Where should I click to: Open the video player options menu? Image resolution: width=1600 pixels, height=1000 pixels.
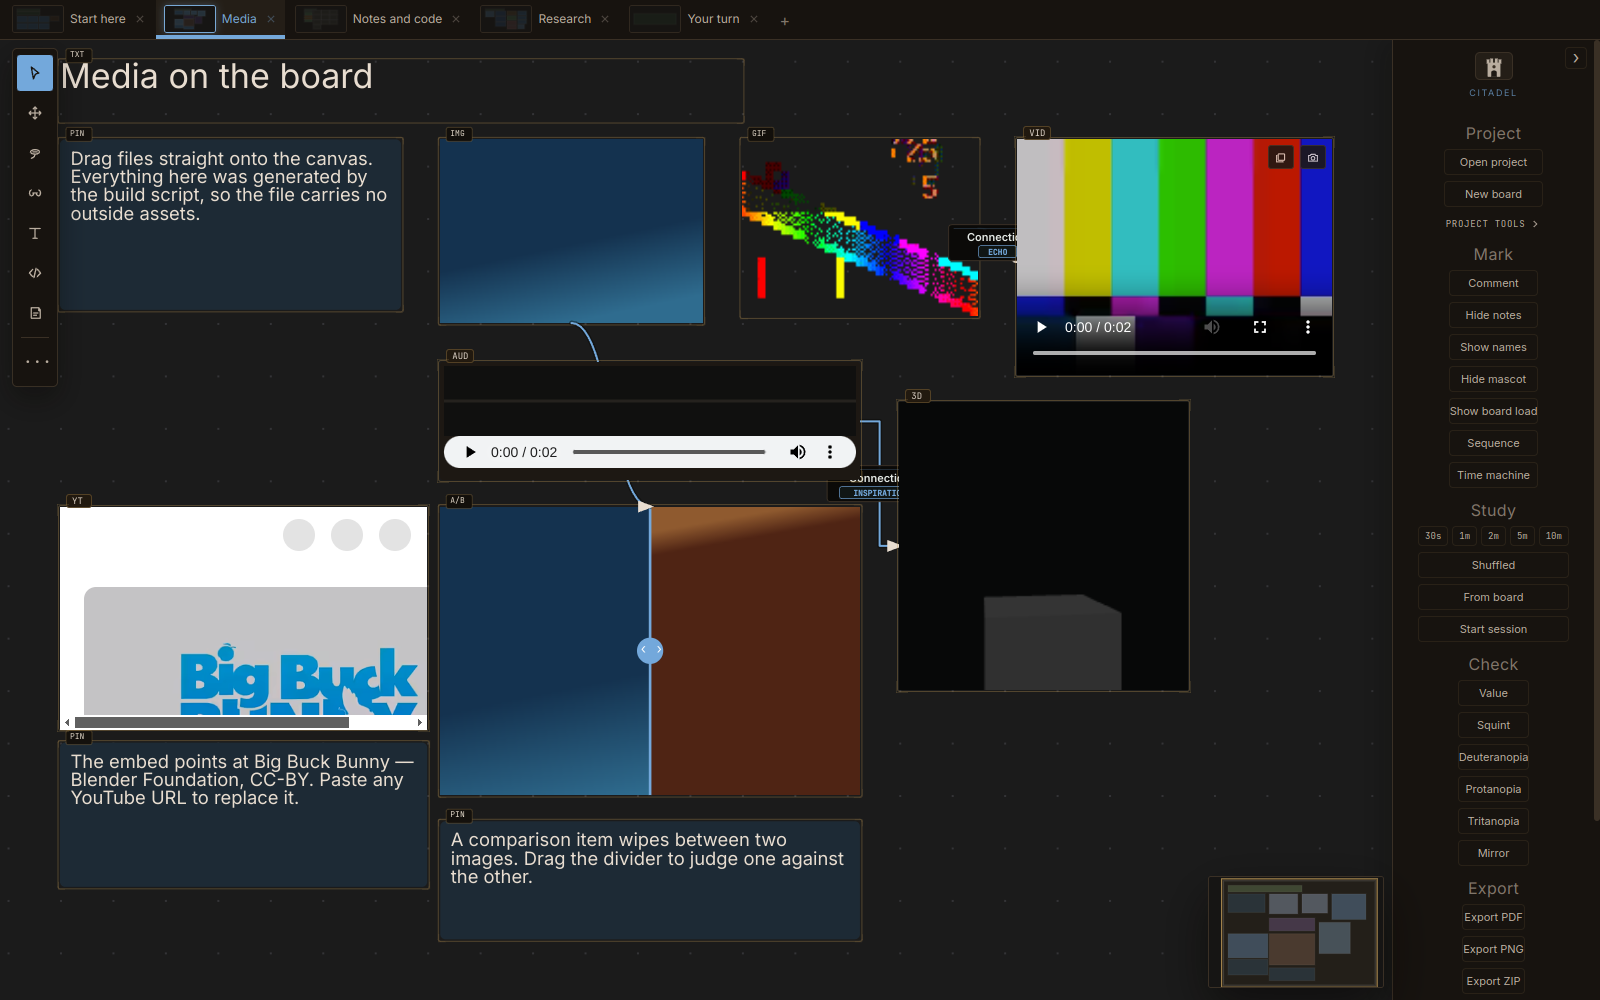pos(1307,327)
